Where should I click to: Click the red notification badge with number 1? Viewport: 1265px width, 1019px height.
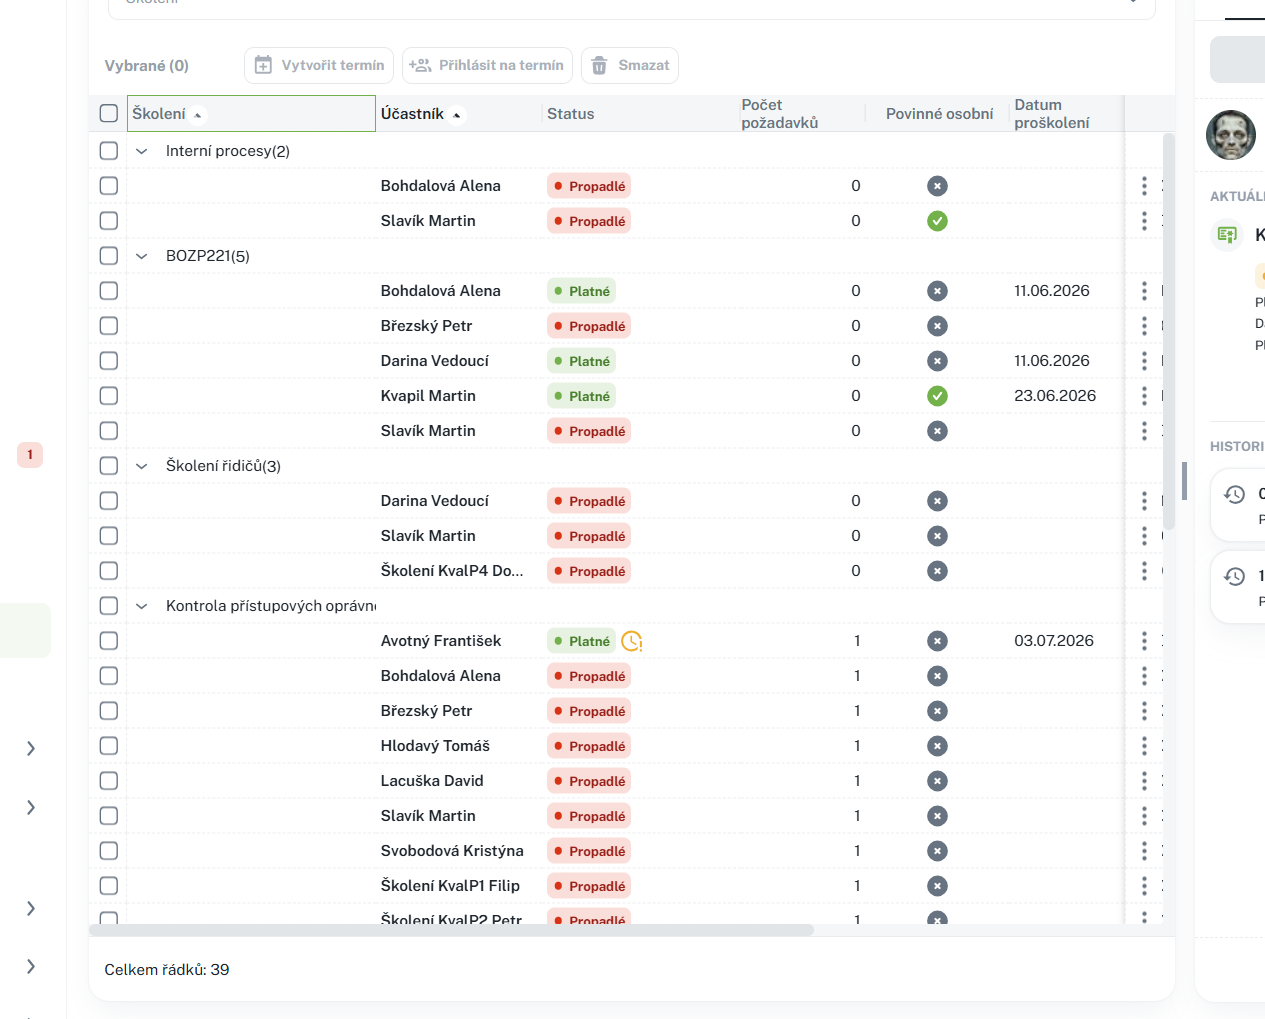tap(30, 455)
